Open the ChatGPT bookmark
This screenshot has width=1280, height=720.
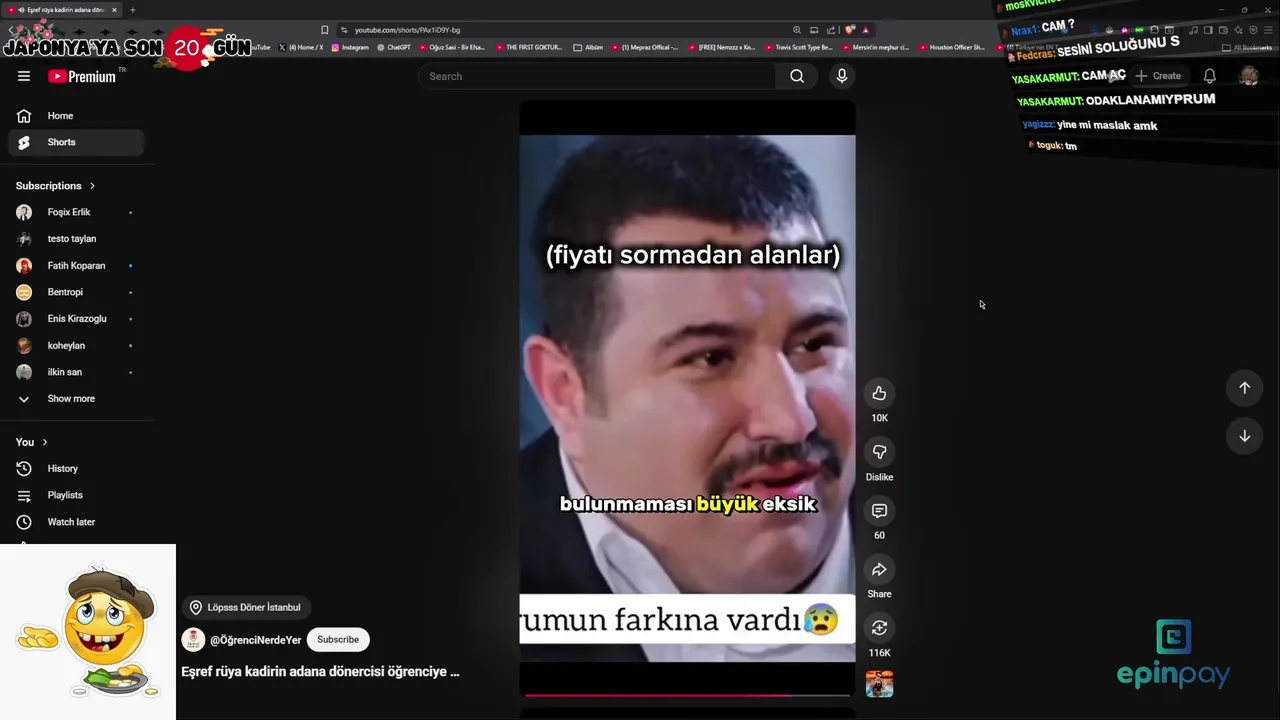point(394,47)
